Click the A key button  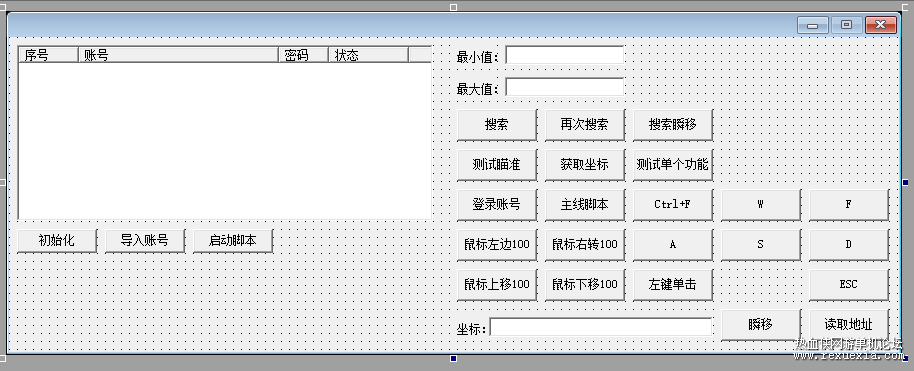tap(673, 244)
